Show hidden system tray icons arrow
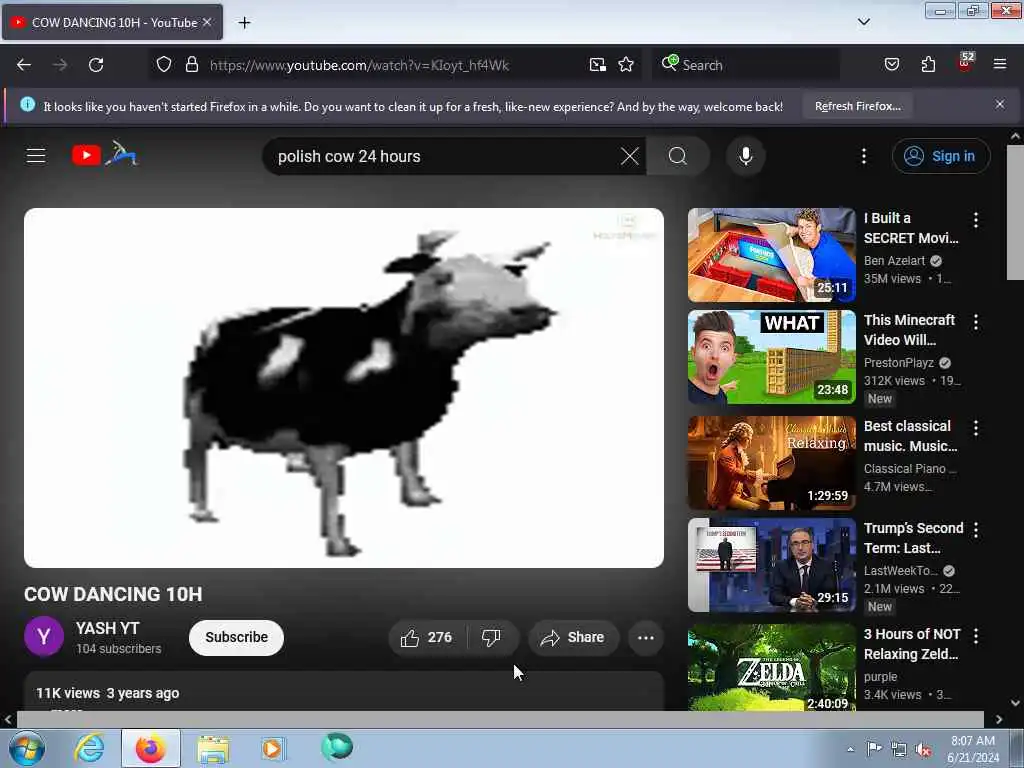 (x=850, y=749)
